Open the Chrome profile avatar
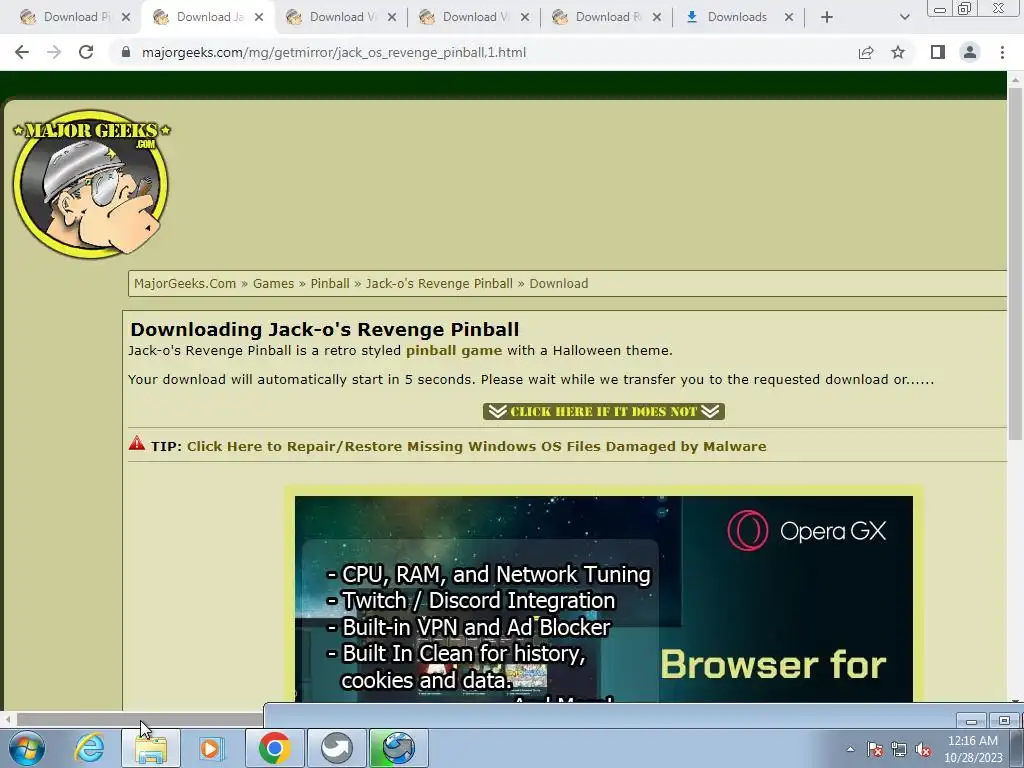The width and height of the screenshot is (1024, 768). [970, 52]
